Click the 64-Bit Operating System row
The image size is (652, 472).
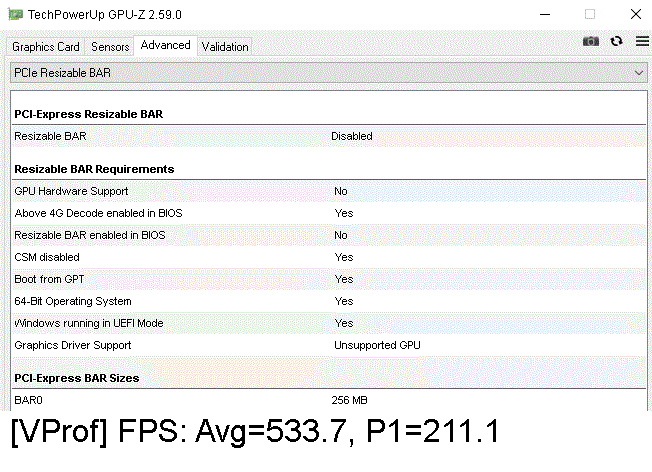tap(326, 301)
